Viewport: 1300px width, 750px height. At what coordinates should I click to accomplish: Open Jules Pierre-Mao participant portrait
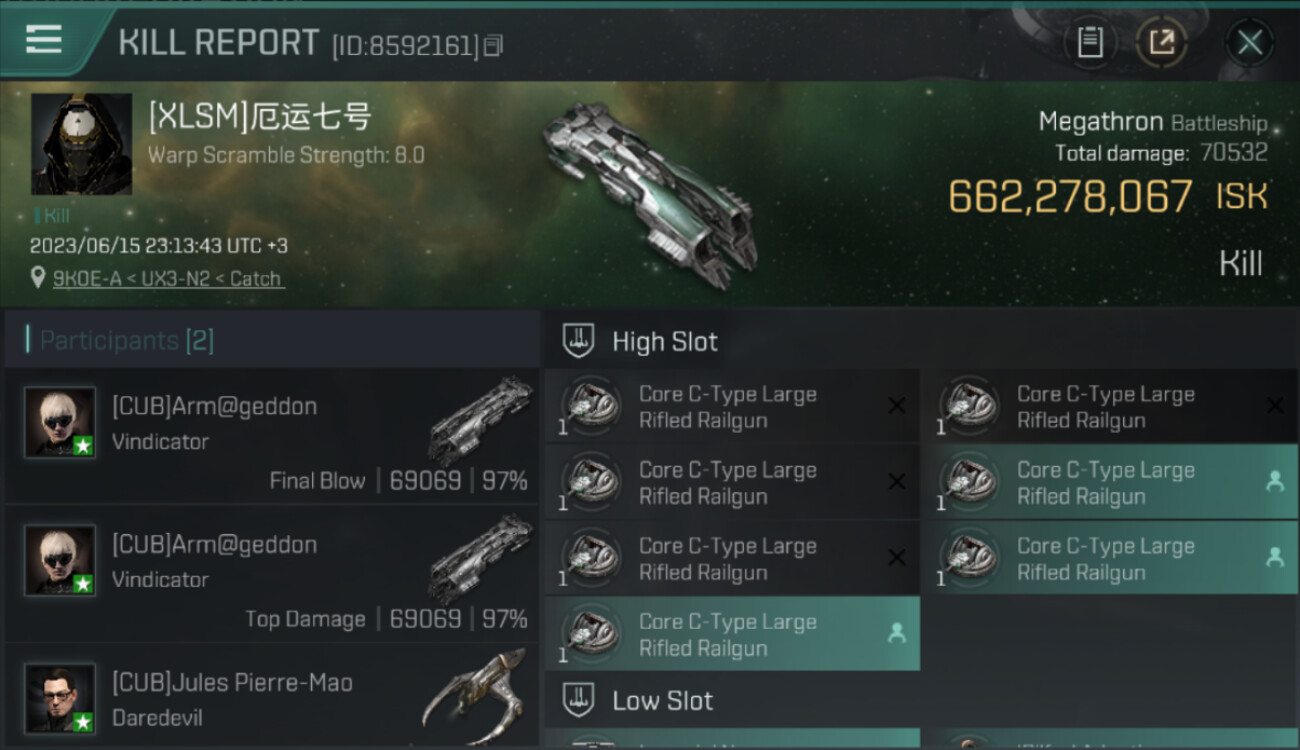point(60,698)
